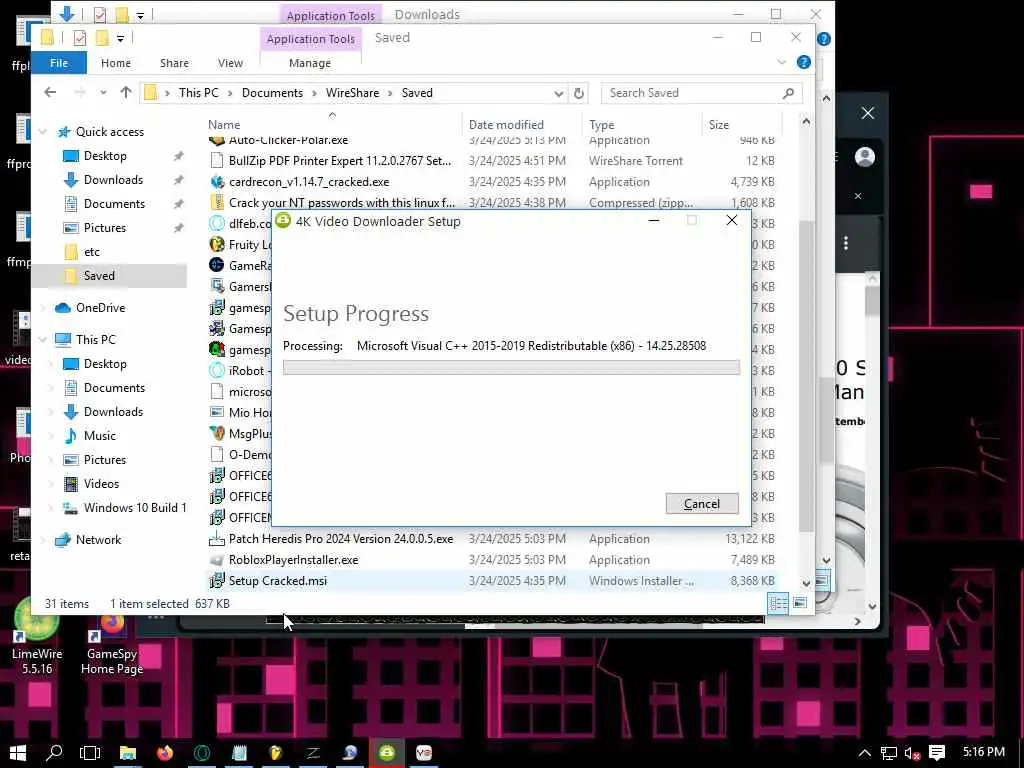This screenshot has width=1024, height=768.
Task: Click the Search Saved input field
Action: click(x=692, y=93)
